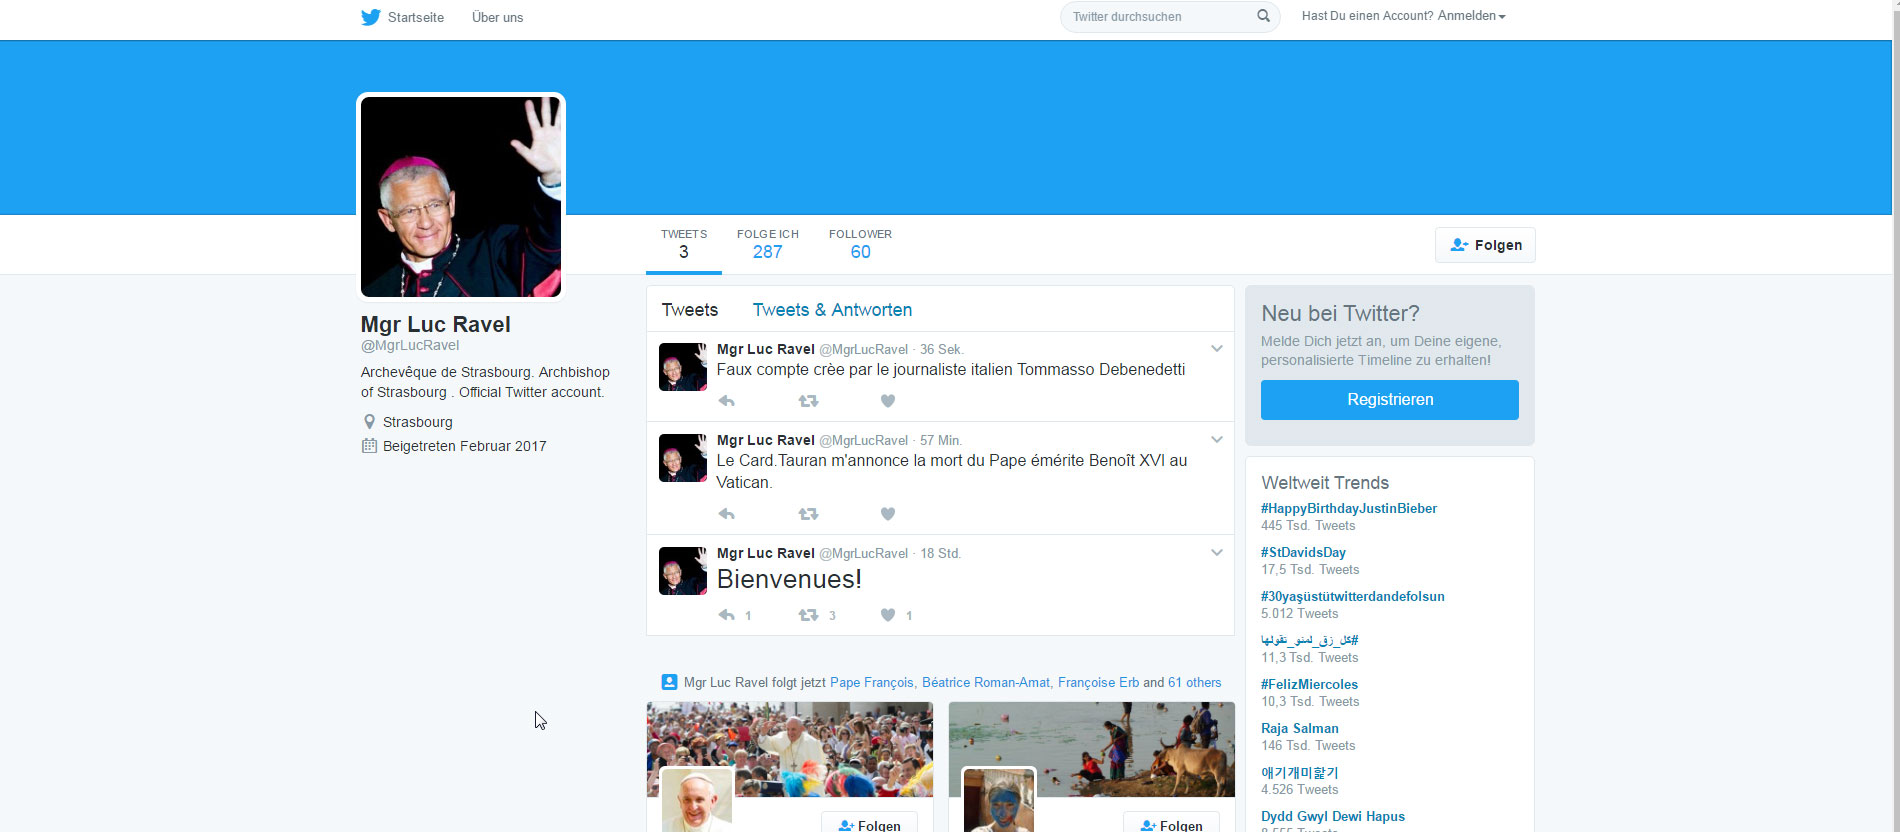This screenshot has height=832, width=1900.
Task: Open the Über uns menu item
Action: [497, 17]
